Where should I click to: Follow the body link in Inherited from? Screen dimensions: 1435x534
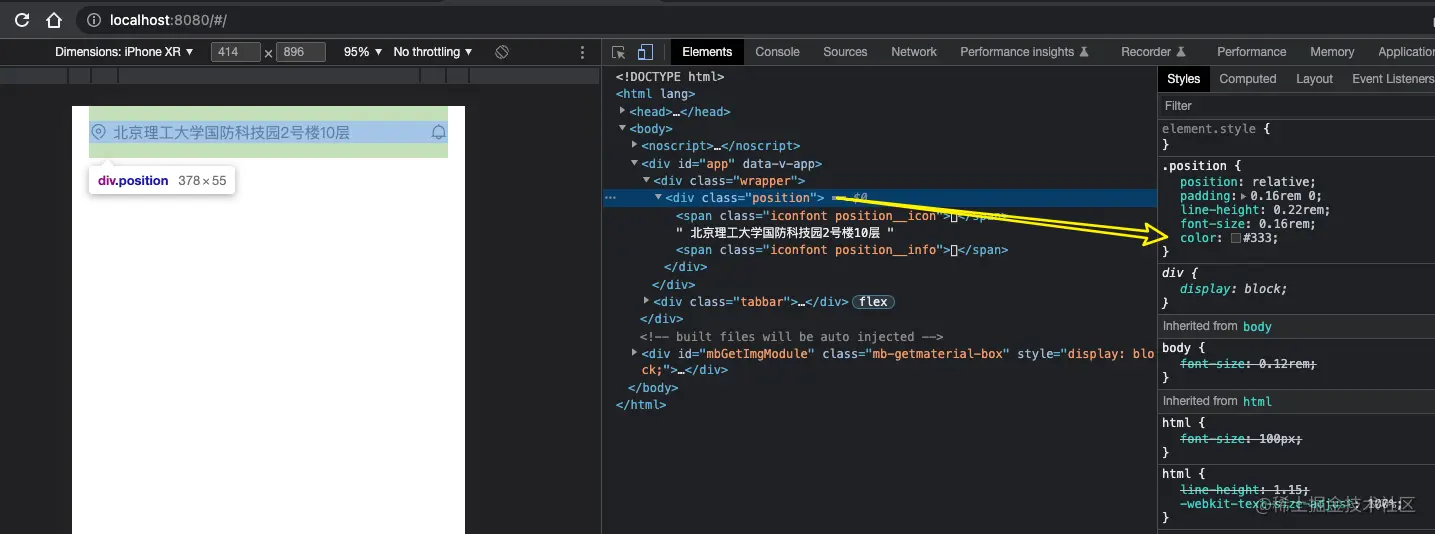(1257, 326)
